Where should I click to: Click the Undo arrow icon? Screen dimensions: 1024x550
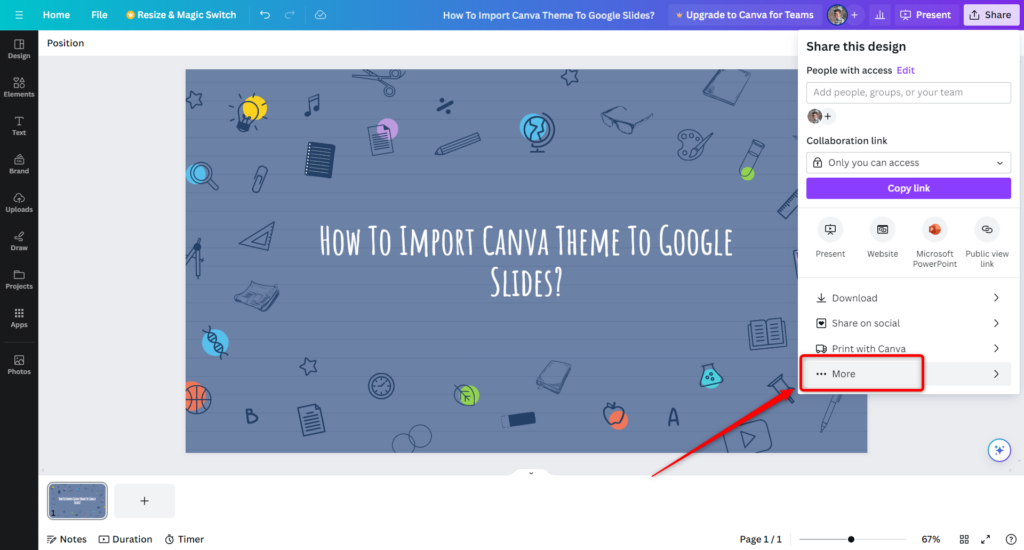click(264, 15)
